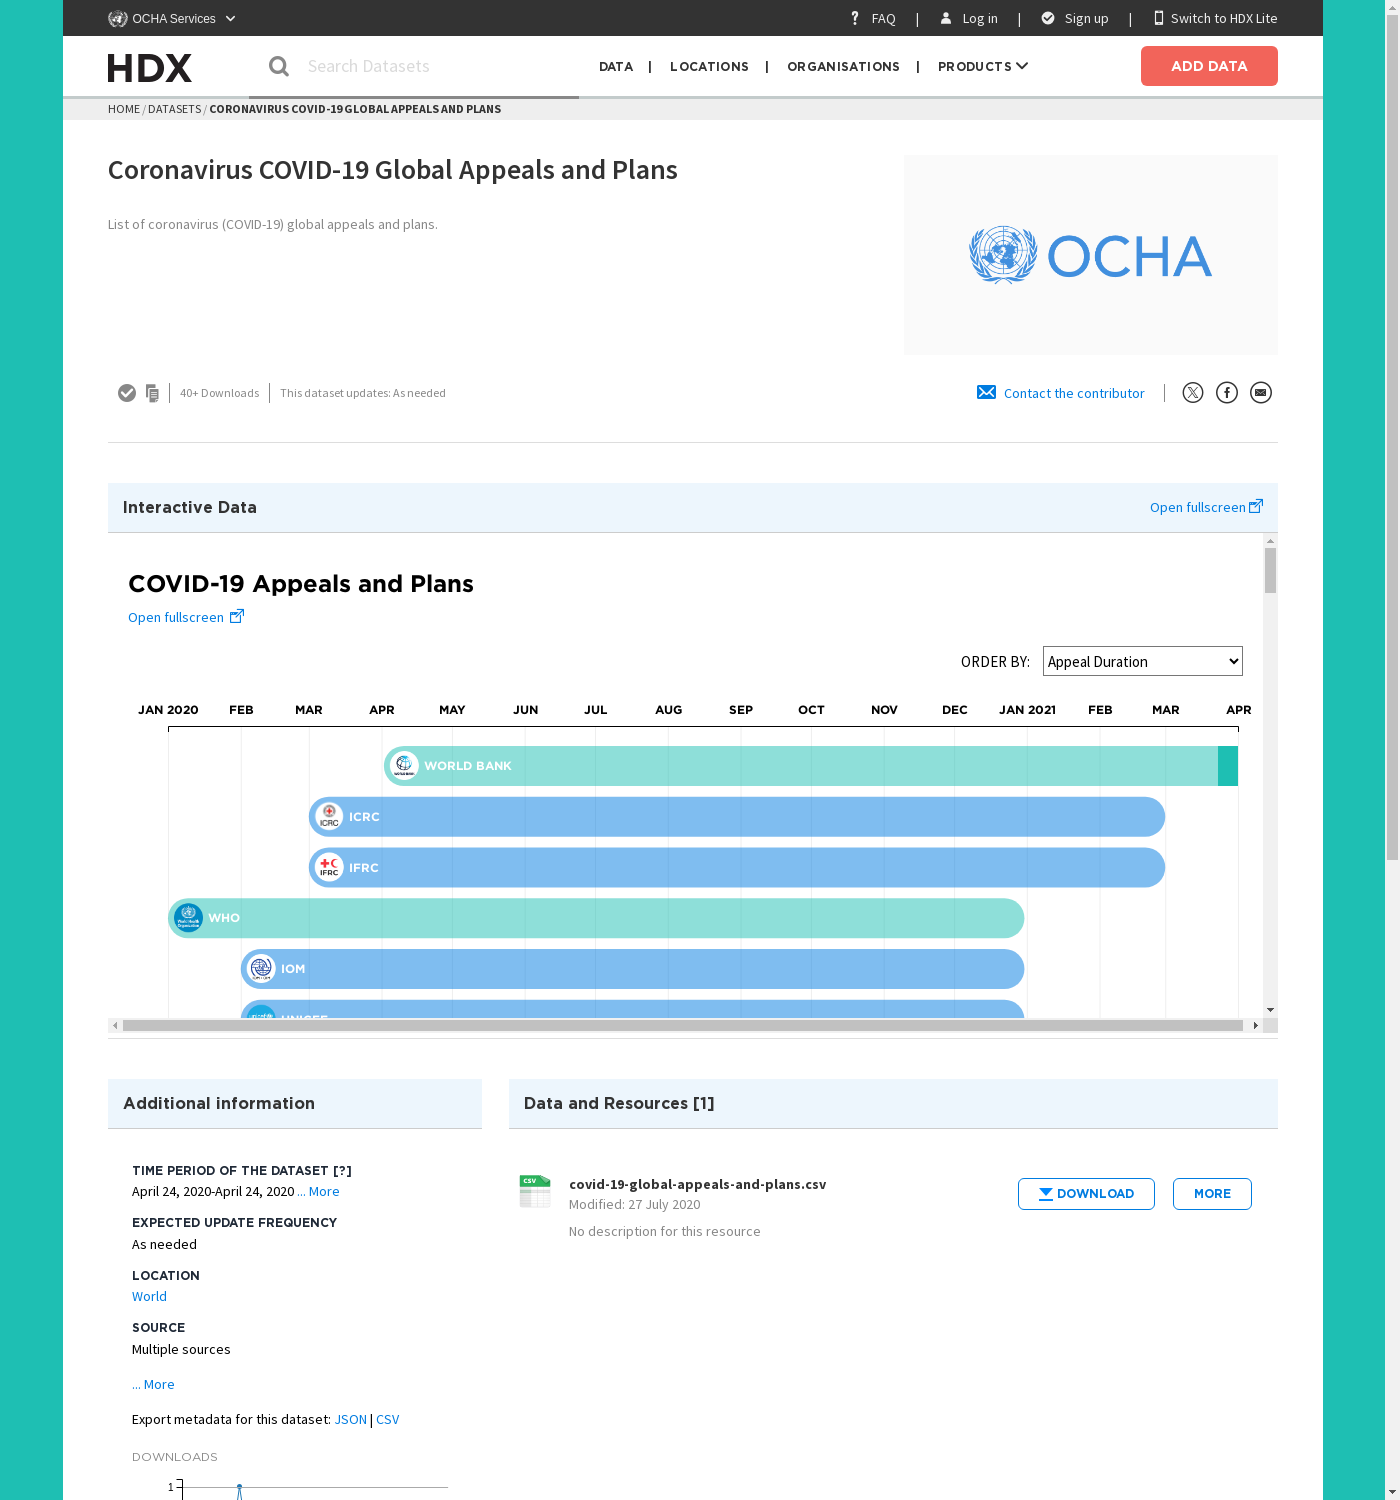Open the Organisations menu item
The image size is (1400, 1500).
(x=843, y=66)
